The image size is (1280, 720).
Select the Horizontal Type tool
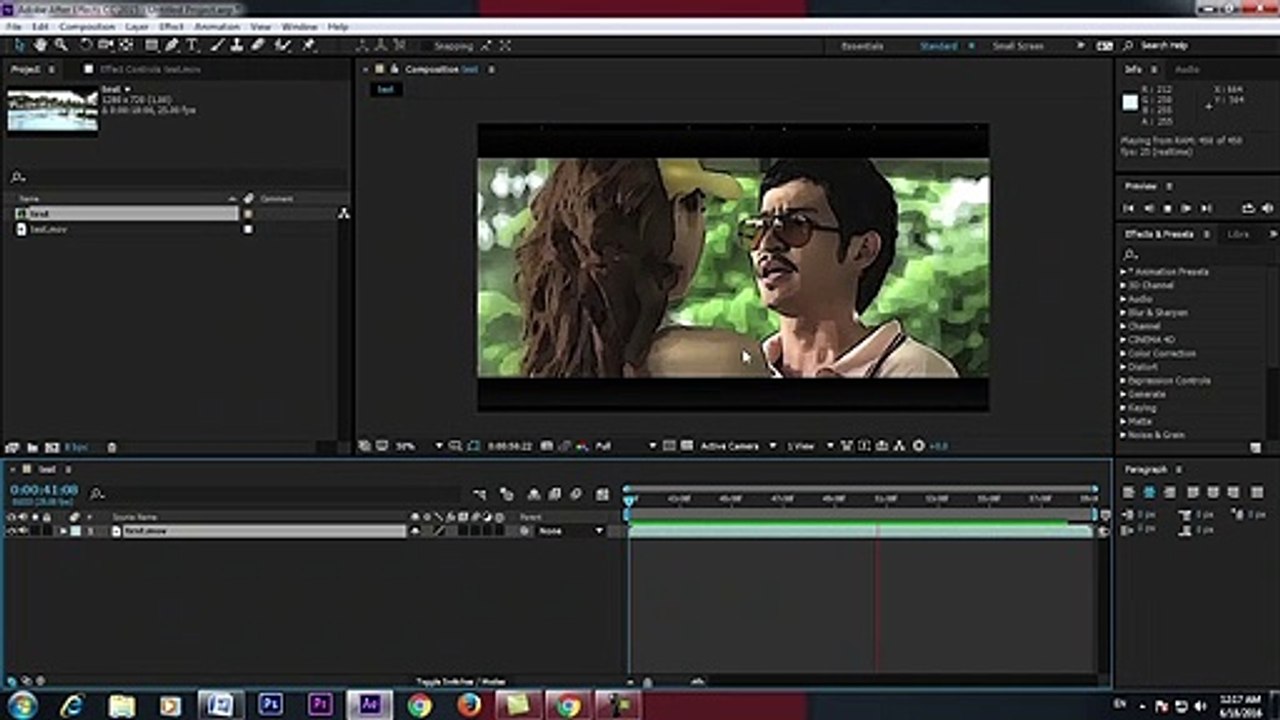point(193,45)
